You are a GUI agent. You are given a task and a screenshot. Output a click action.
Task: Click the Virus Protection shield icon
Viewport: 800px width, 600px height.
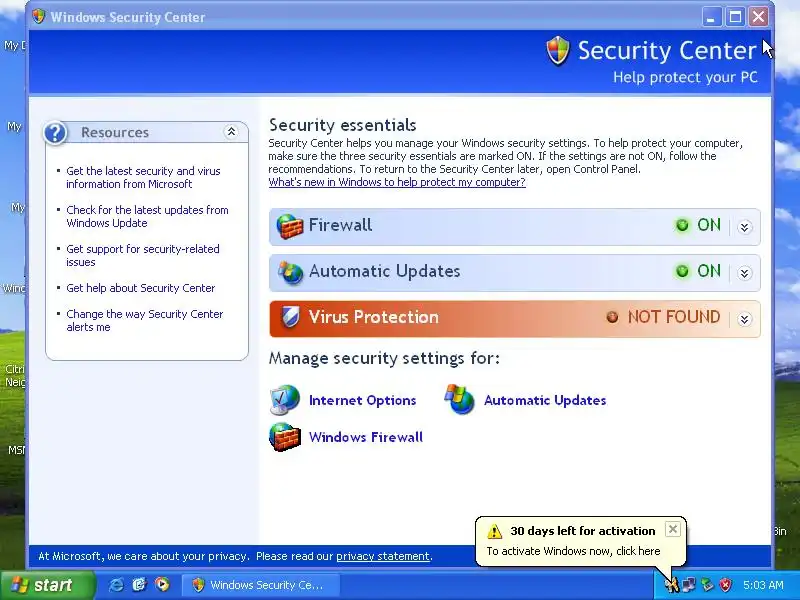[290, 317]
